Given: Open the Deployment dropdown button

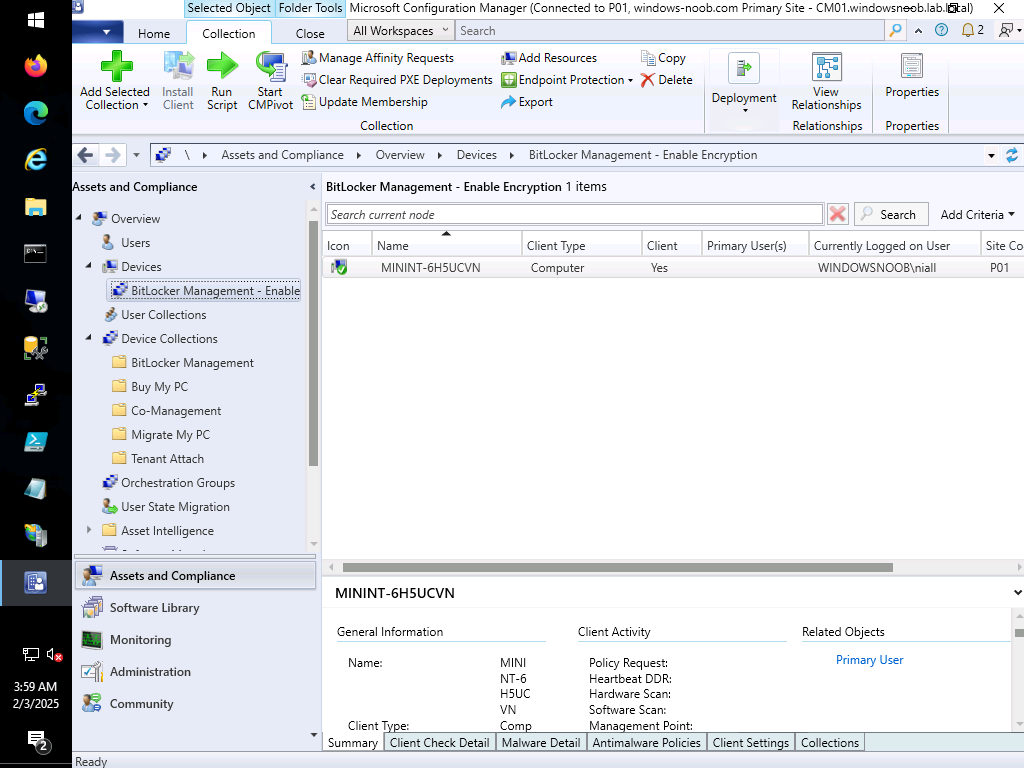Looking at the screenshot, I should click(x=744, y=82).
